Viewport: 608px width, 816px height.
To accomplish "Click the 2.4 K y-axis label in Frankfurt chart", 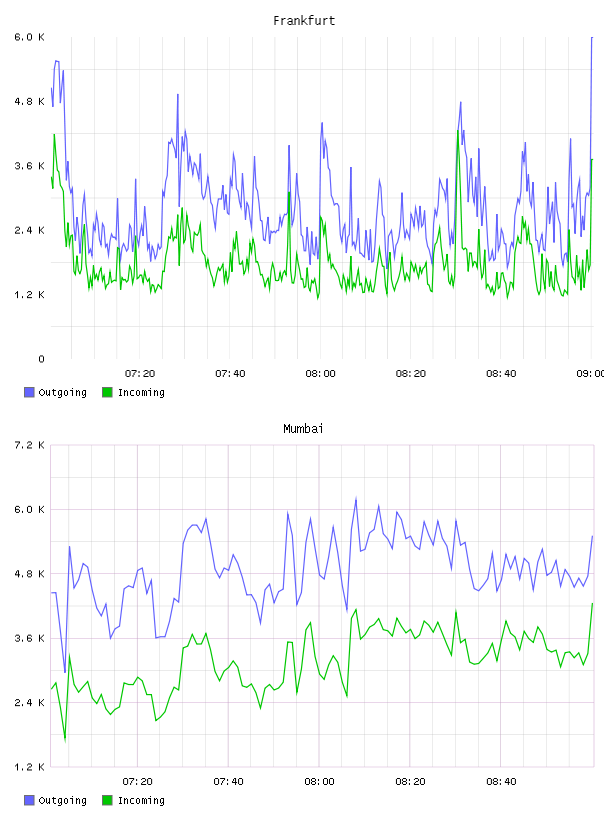I will click(x=30, y=231).
